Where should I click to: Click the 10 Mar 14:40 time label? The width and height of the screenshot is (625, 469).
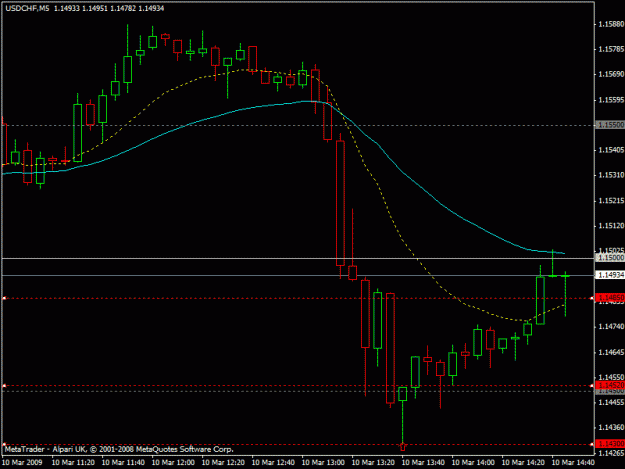pyautogui.click(x=573, y=463)
